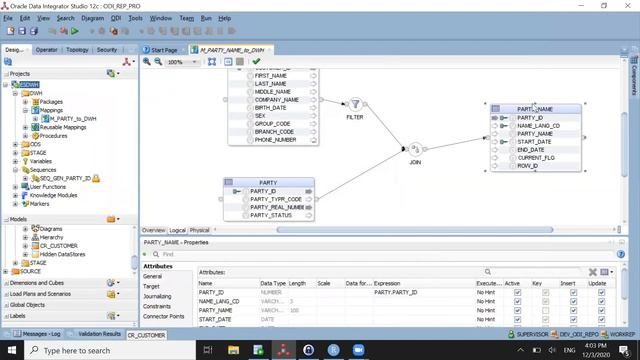
Task: Open File Explorer from the taskbar
Action: (x=233, y=350)
